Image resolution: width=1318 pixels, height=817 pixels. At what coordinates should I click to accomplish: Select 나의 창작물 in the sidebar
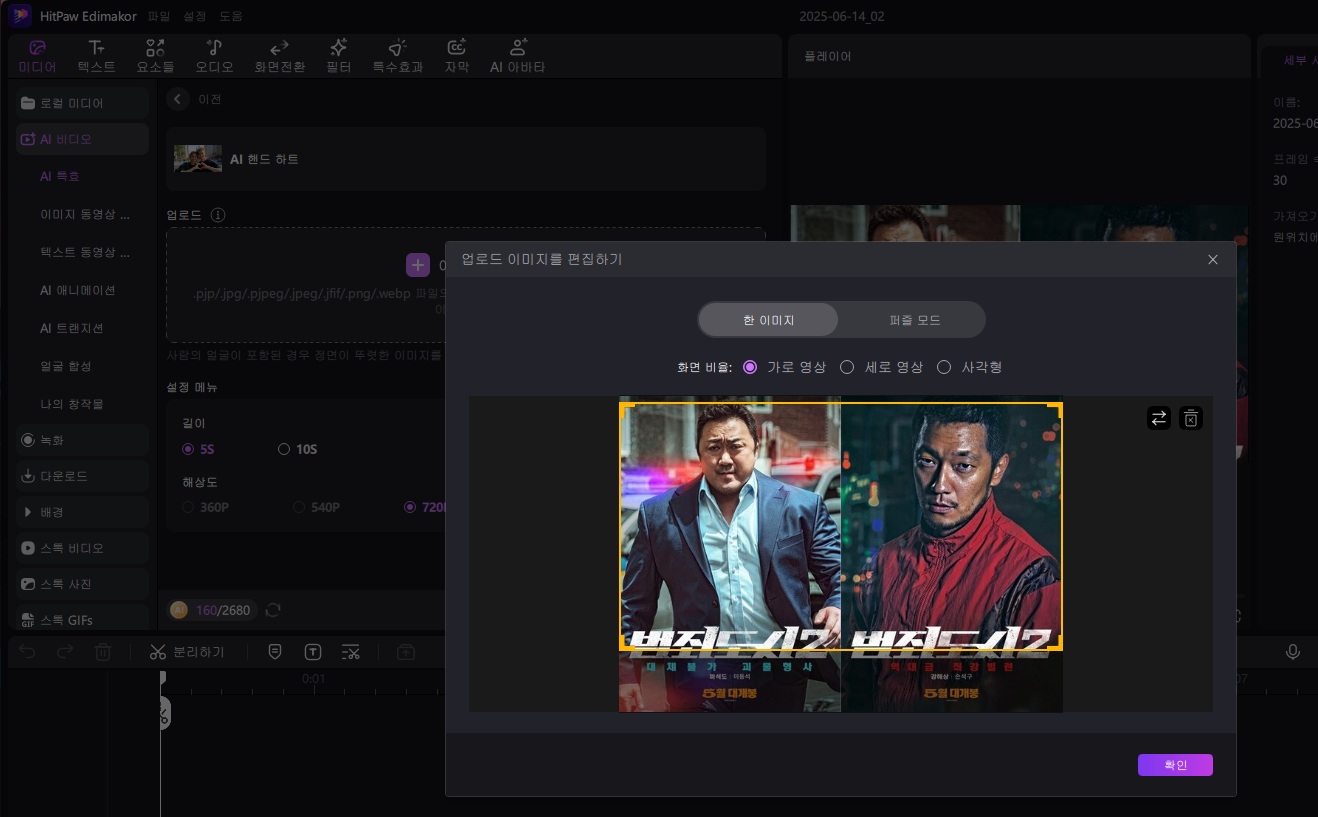(71, 404)
